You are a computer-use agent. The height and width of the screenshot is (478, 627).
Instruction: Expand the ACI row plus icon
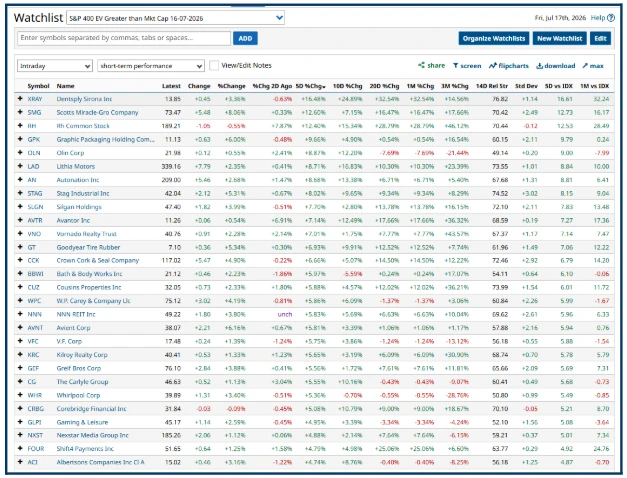(20, 462)
